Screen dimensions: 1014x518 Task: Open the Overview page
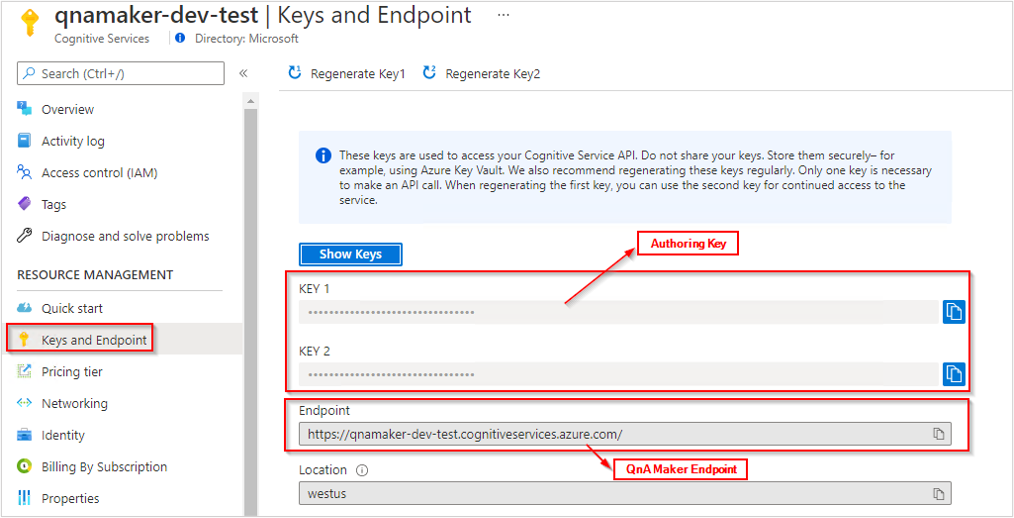[x=67, y=110]
